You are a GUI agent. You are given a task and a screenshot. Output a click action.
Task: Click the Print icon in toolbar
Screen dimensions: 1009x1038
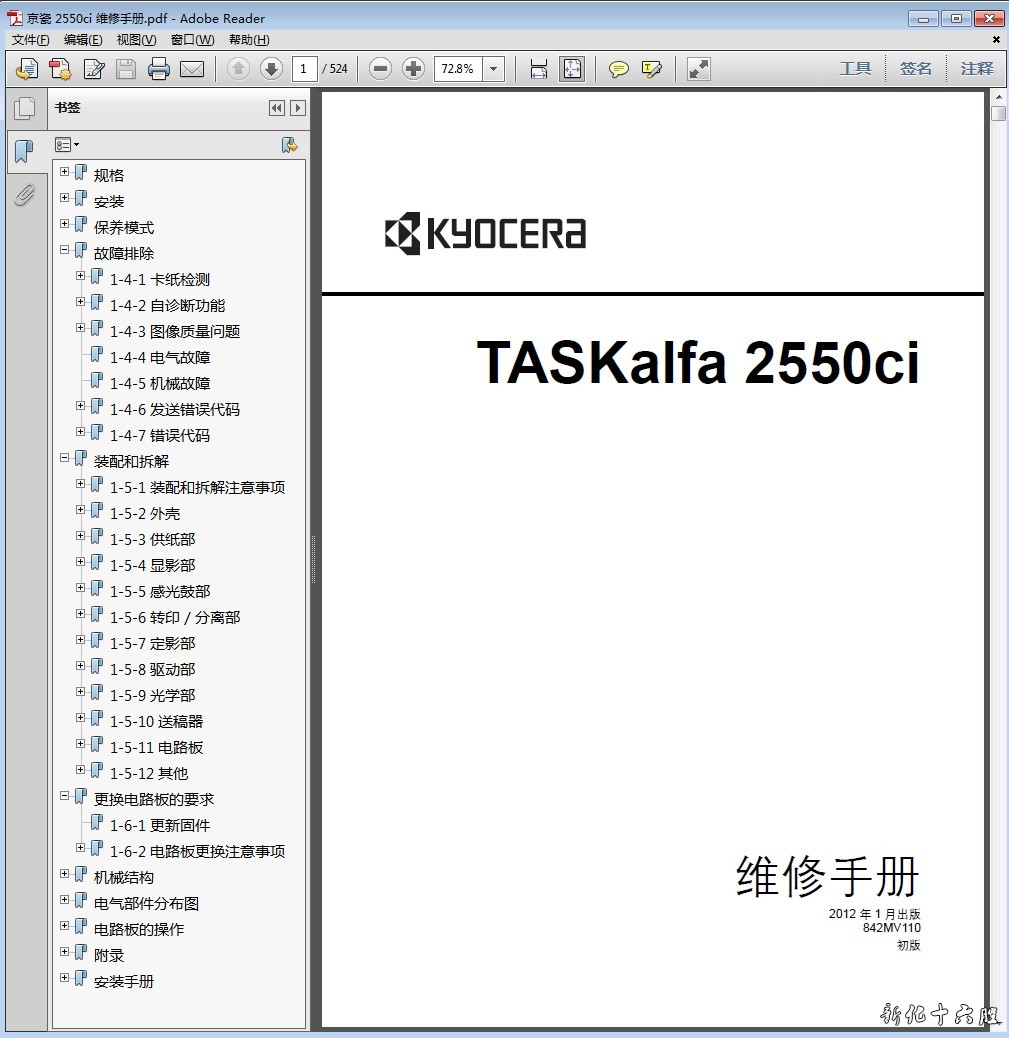159,69
